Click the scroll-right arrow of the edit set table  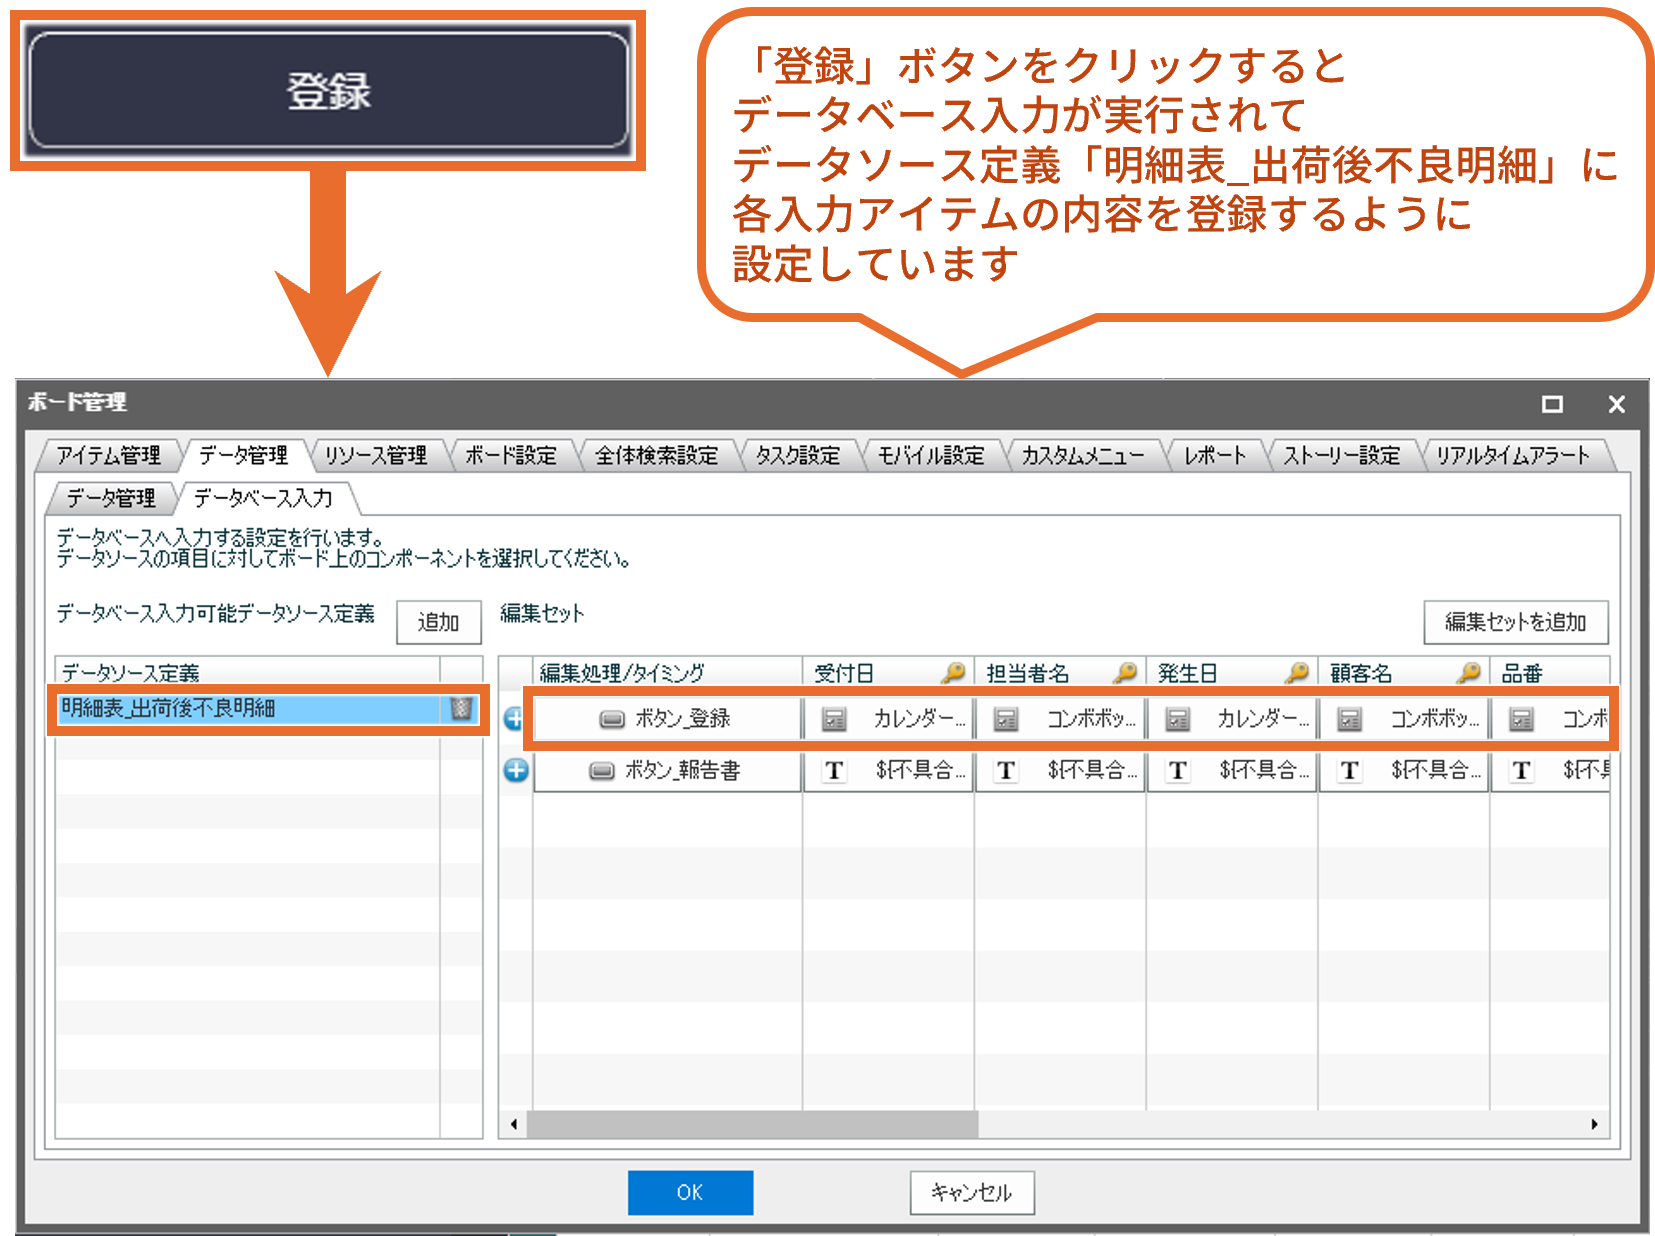pos(1594,1124)
